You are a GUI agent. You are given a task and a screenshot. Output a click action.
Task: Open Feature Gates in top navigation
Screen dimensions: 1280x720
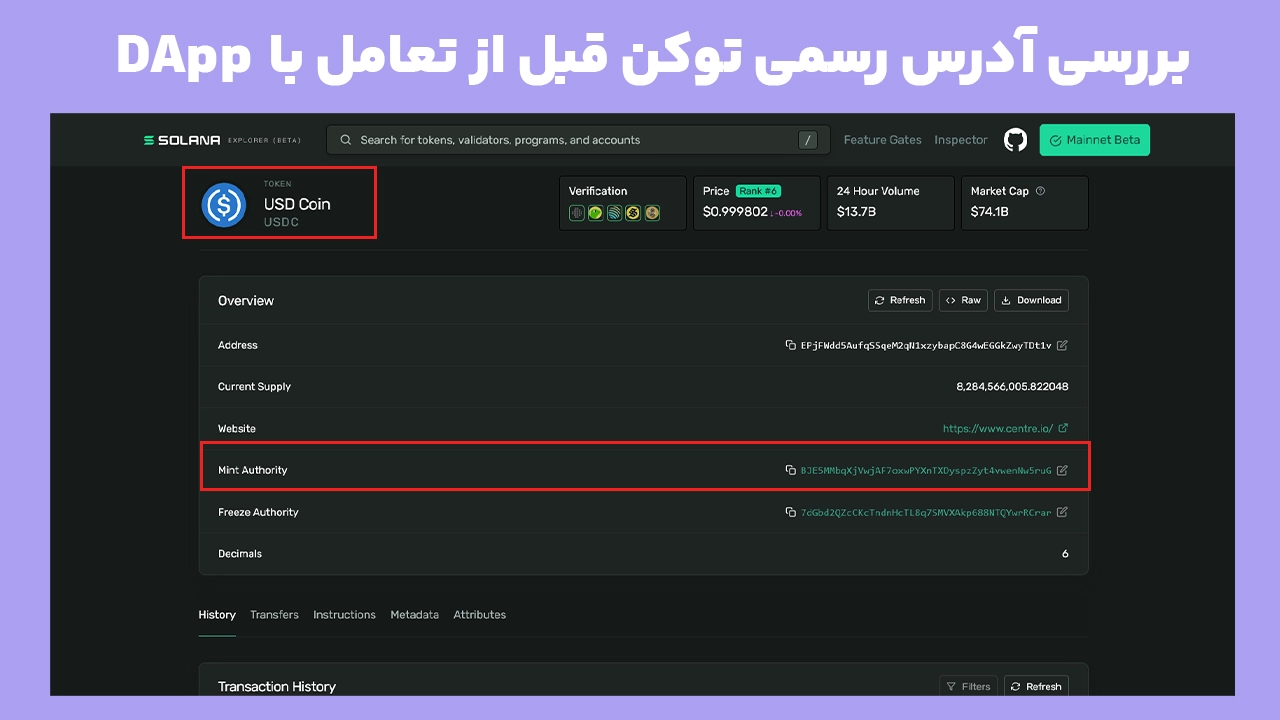point(883,140)
